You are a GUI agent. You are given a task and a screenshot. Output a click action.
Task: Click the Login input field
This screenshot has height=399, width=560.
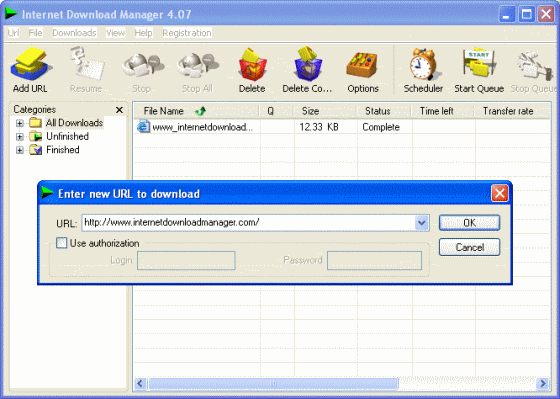point(186,260)
